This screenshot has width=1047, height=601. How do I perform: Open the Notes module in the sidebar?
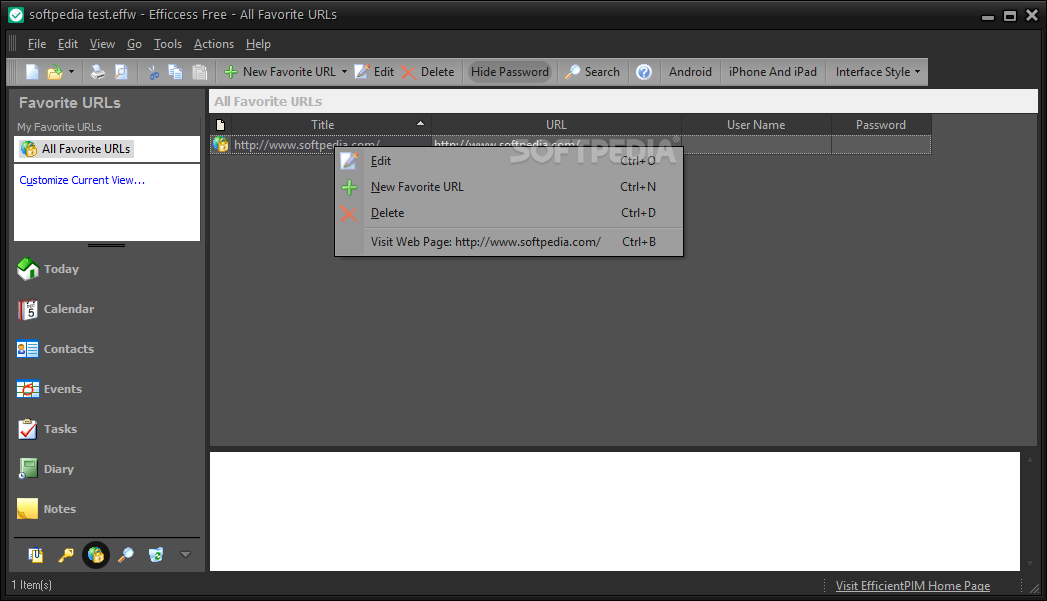[46, 510]
